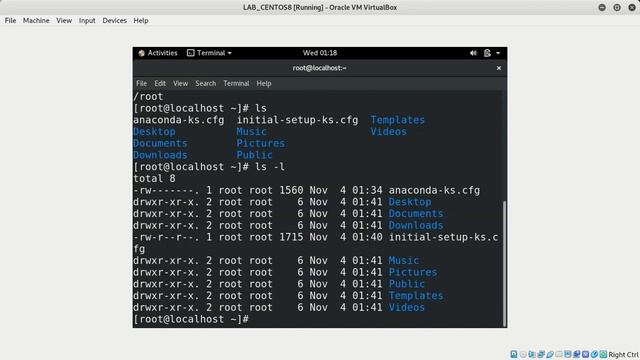Click 'initial-setup-ks.cfg' in the ls output
This screenshot has width=640, height=360.
point(297,120)
